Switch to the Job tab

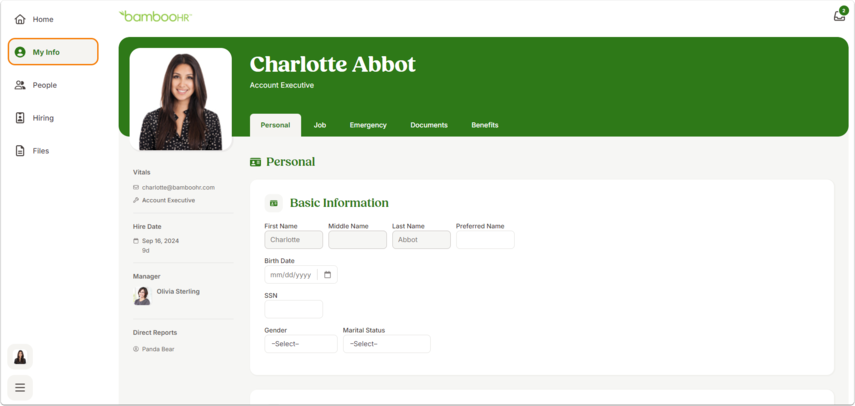[320, 125]
